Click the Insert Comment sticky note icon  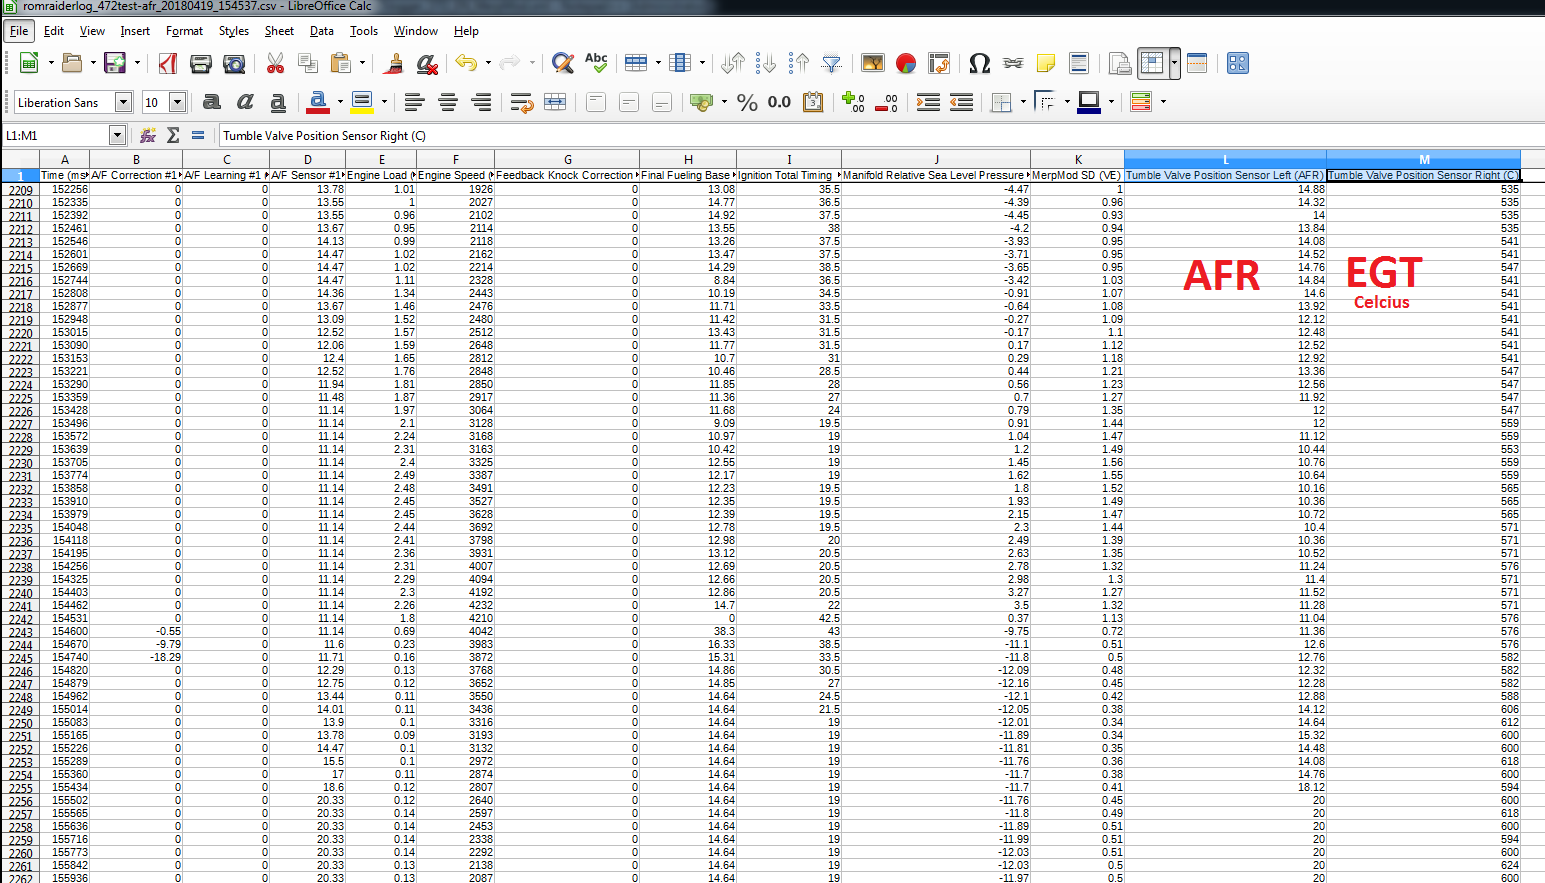point(1046,64)
